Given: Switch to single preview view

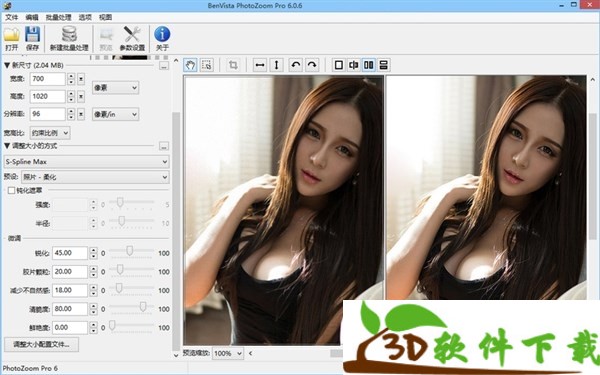Looking at the screenshot, I should (x=339, y=65).
